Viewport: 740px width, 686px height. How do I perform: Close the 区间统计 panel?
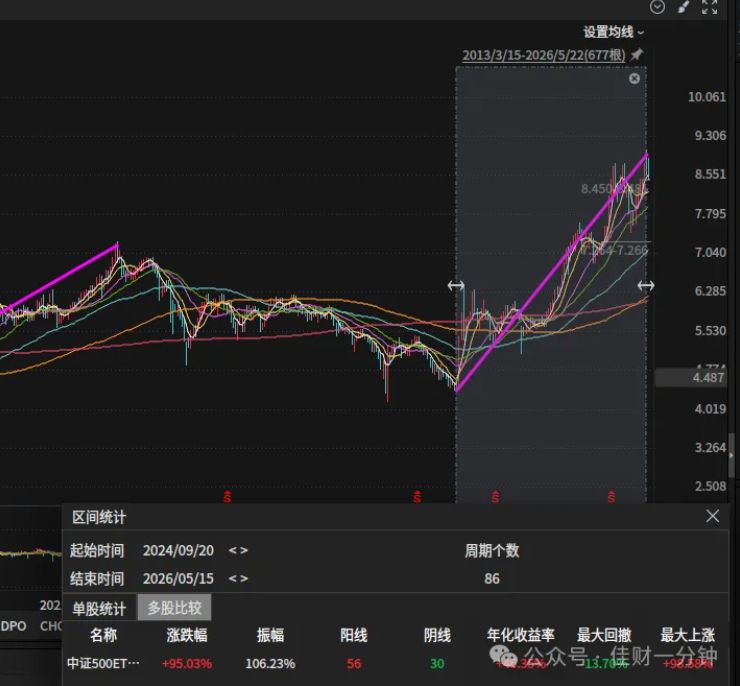pos(713,516)
